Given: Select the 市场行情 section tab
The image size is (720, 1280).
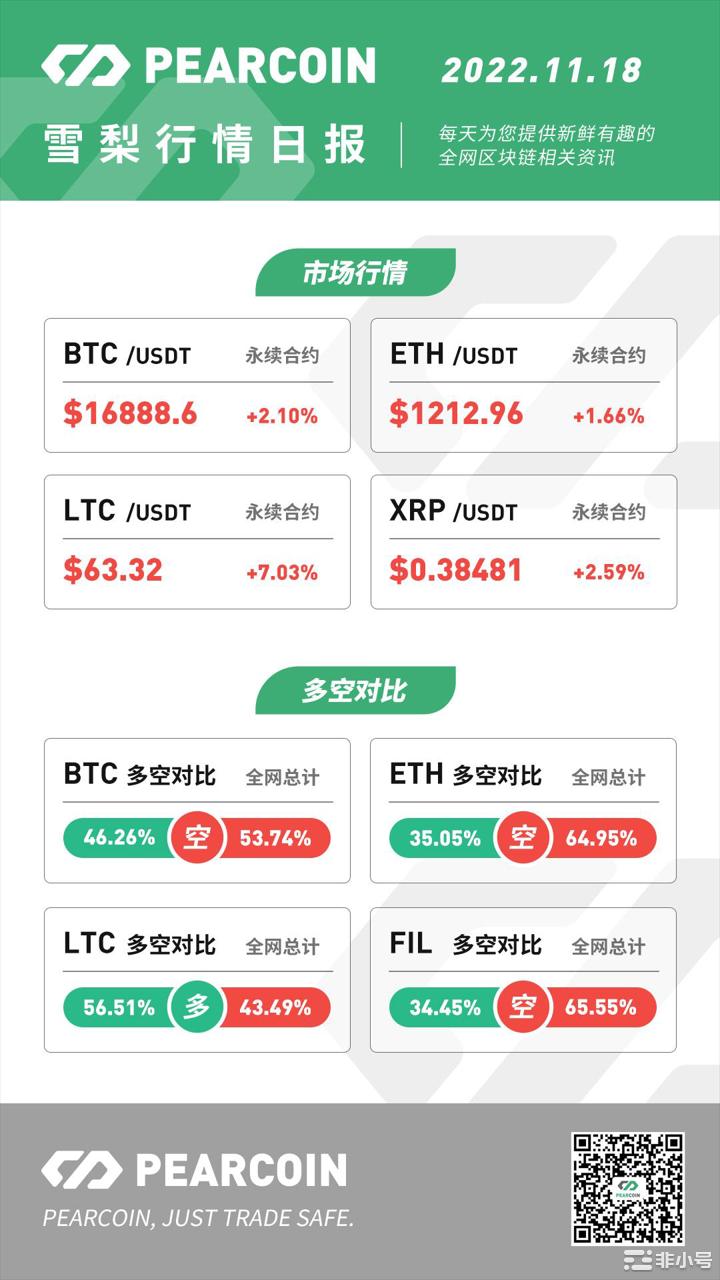Looking at the screenshot, I should click(355, 273).
